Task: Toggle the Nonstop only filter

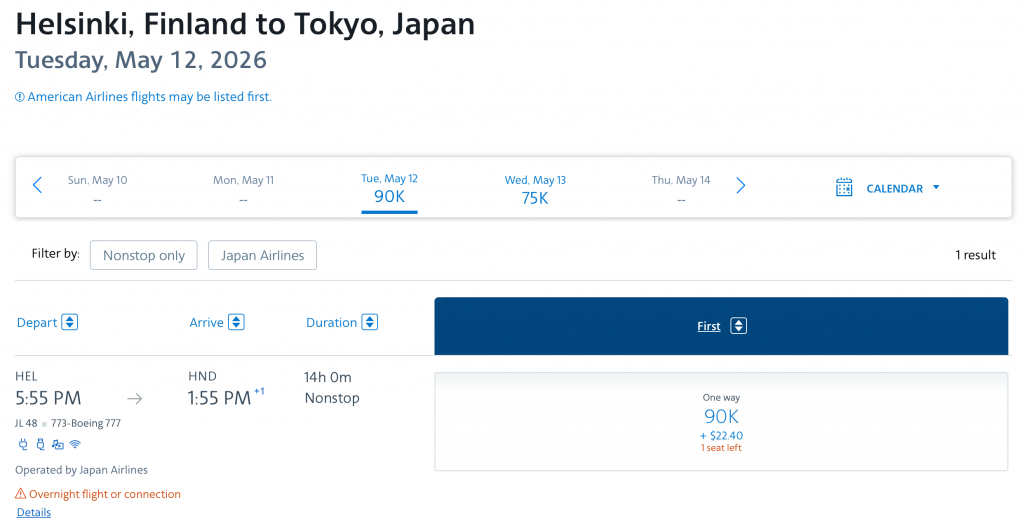Action: (x=144, y=255)
